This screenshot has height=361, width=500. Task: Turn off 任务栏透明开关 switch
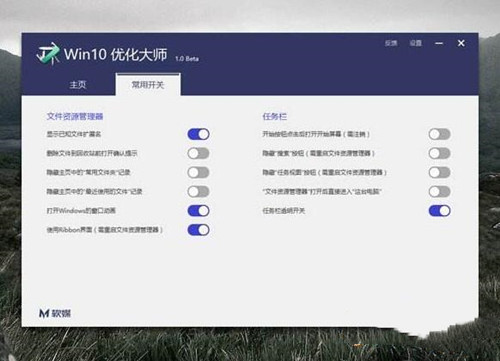coord(440,211)
